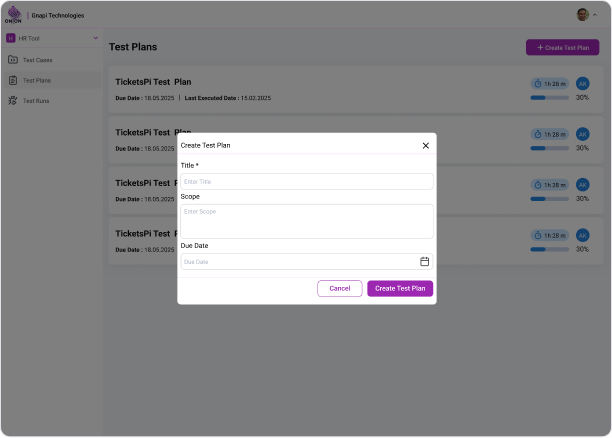
Task: Click the first TicketsPi Test Plan title
Action: click(x=153, y=82)
